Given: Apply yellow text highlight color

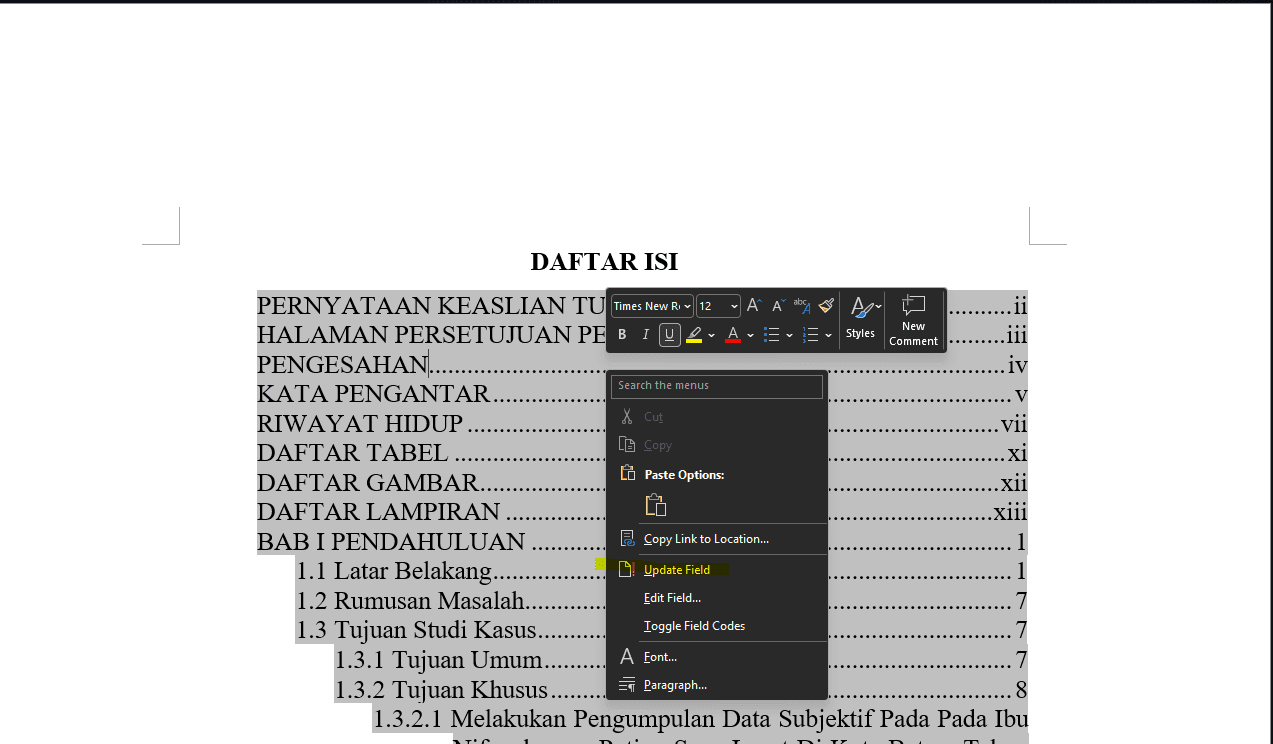Looking at the screenshot, I should click(x=694, y=334).
